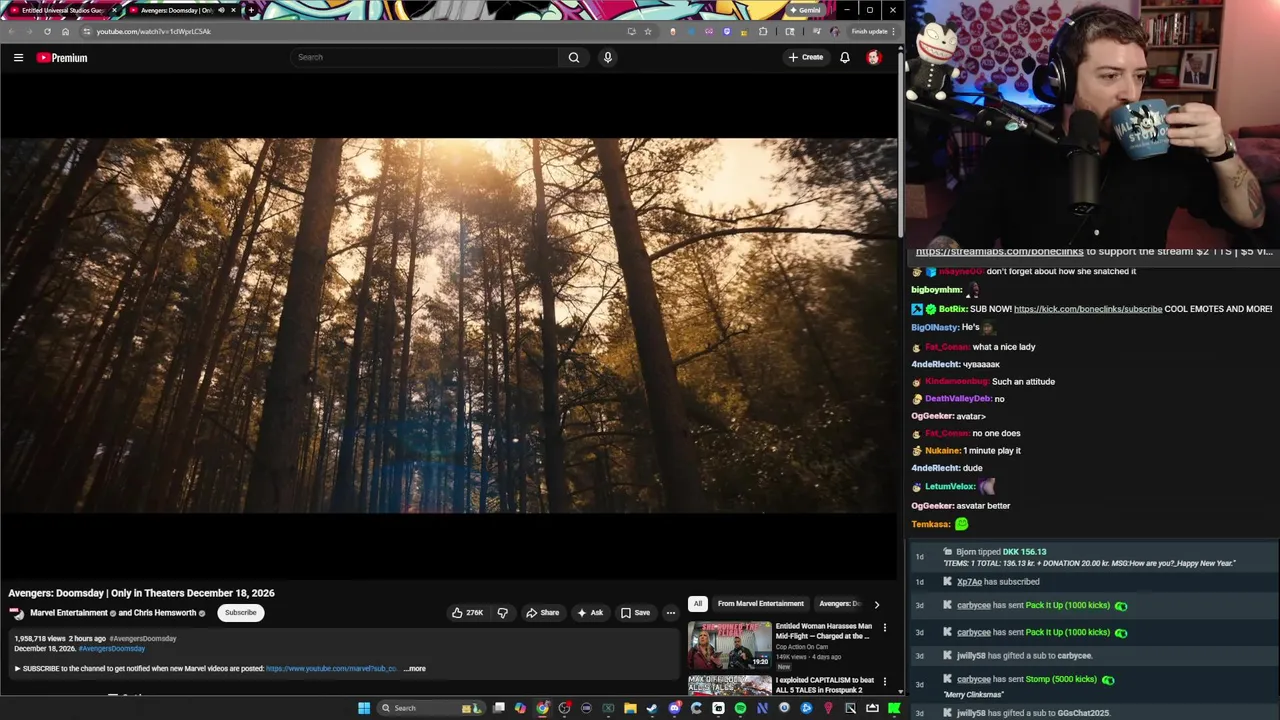Open the Entitled Woman Harasses Man thumbnail

tap(729, 645)
